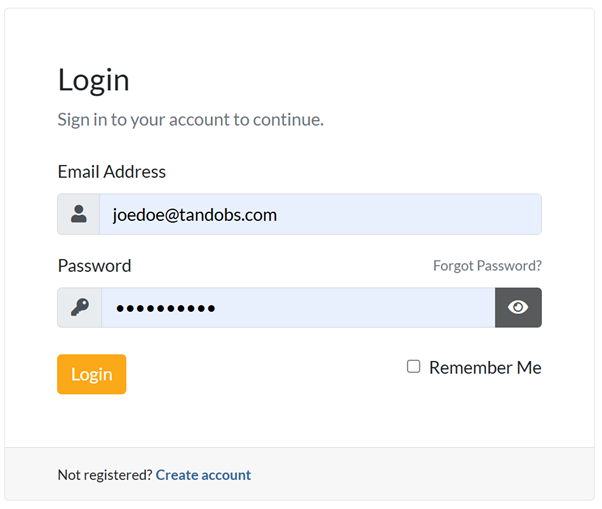
Task: Click the 'Sign in to your account' subtitle
Action: point(191,120)
